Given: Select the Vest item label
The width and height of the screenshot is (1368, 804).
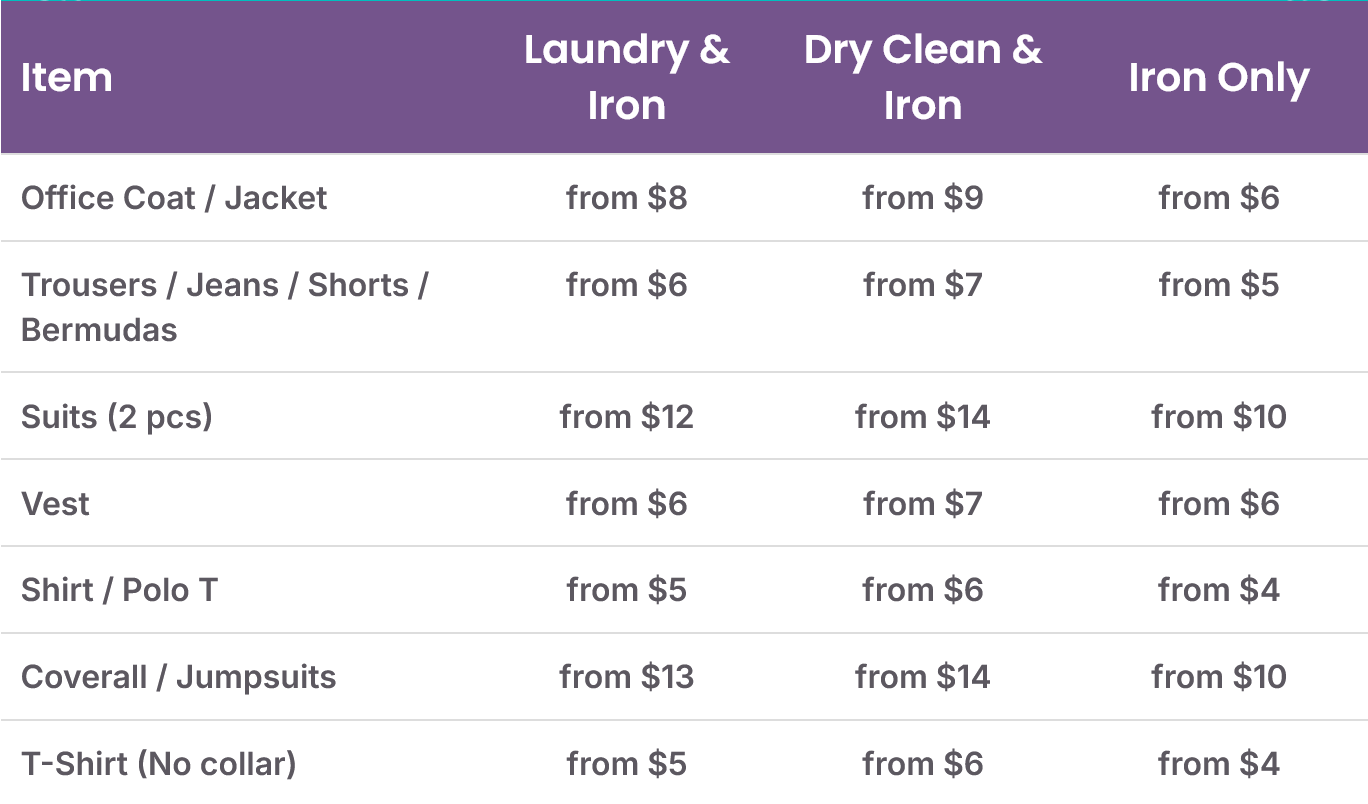Looking at the screenshot, I should click(x=55, y=503).
